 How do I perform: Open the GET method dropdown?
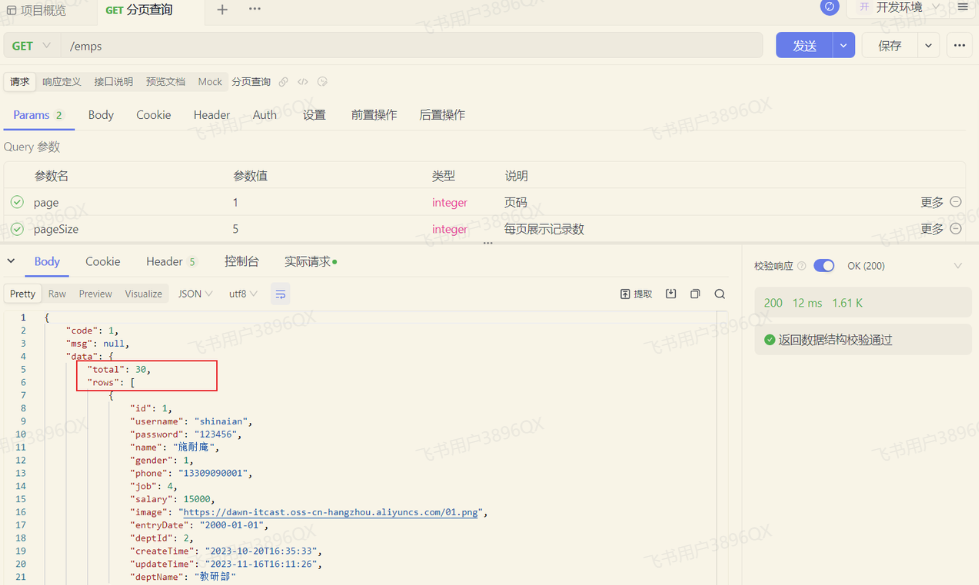point(31,46)
